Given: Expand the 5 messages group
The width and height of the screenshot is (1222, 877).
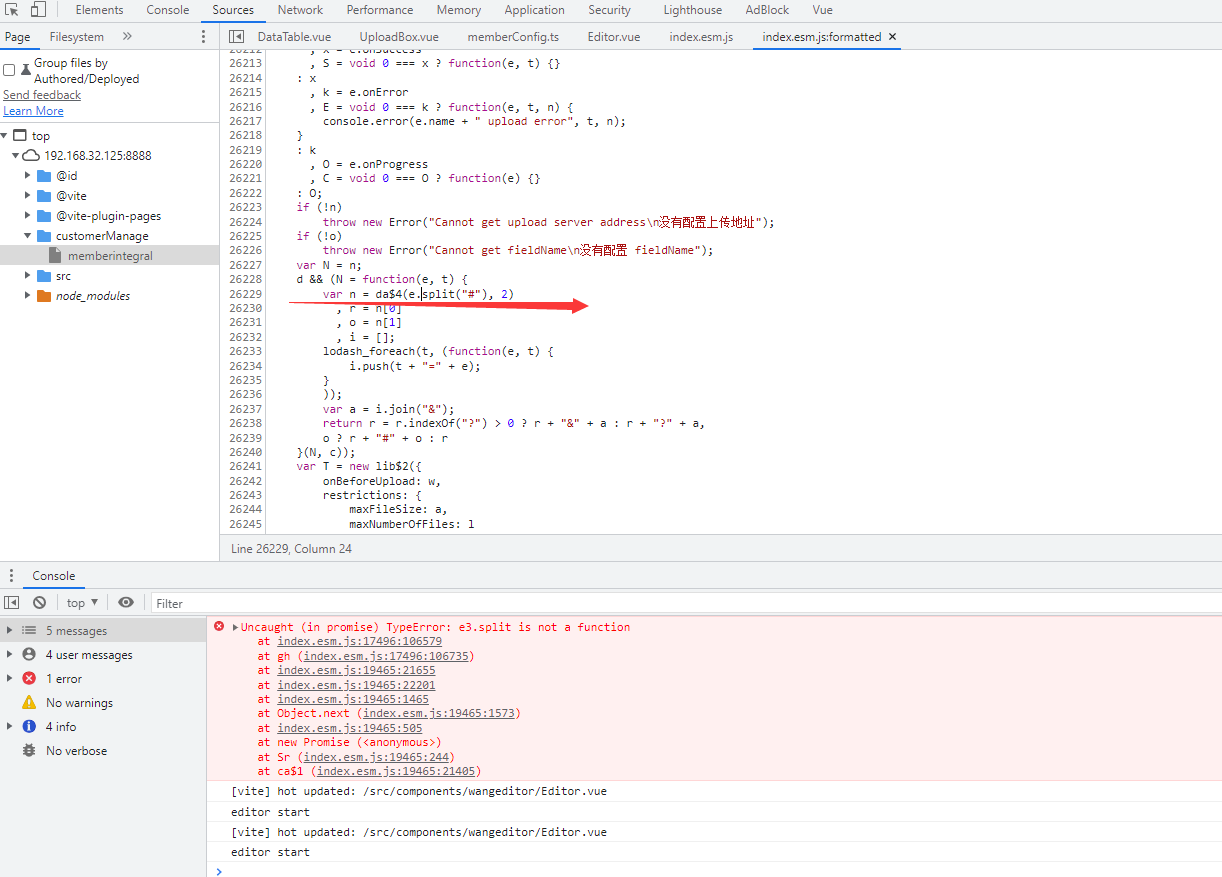Looking at the screenshot, I should (9, 631).
